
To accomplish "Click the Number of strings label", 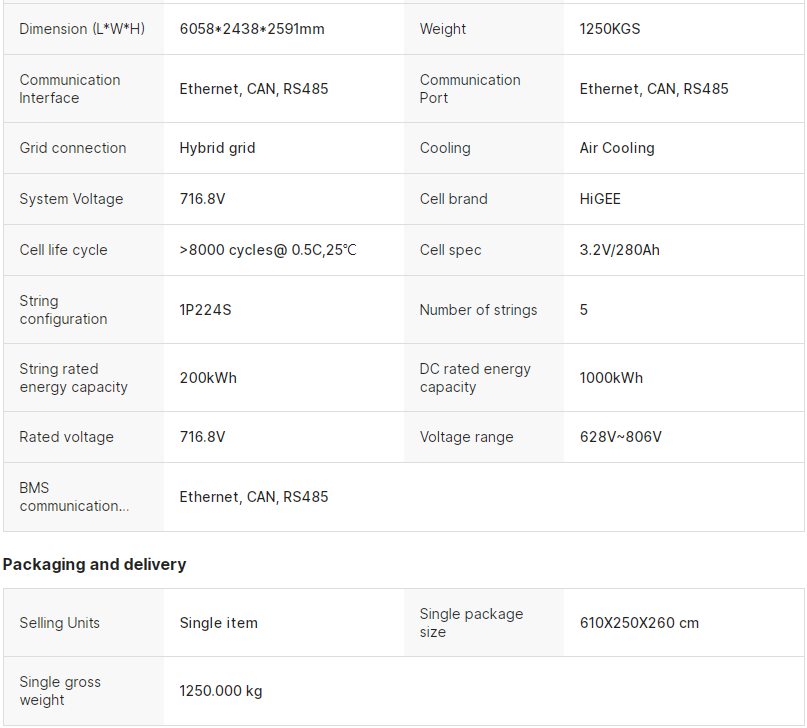I will coord(478,310).
